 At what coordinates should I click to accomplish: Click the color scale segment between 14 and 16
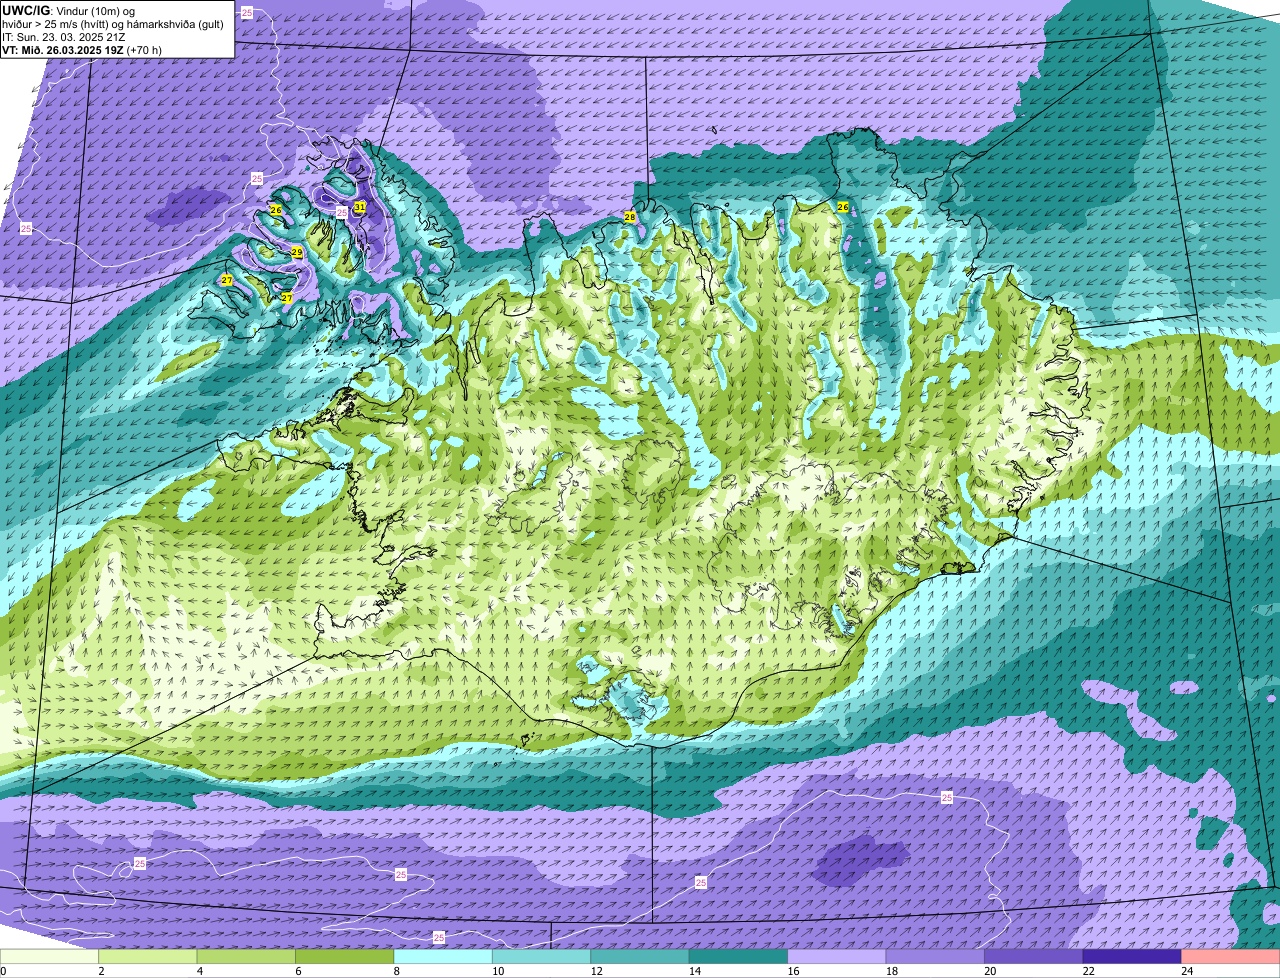coord(739,956)
